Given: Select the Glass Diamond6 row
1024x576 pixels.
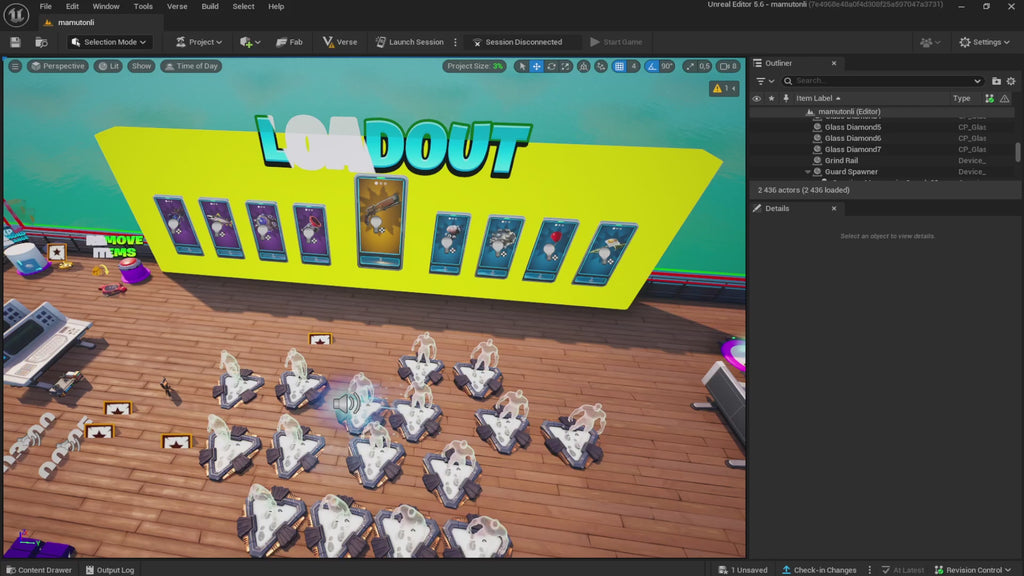Looking at the screenshot, I should 882,138.
